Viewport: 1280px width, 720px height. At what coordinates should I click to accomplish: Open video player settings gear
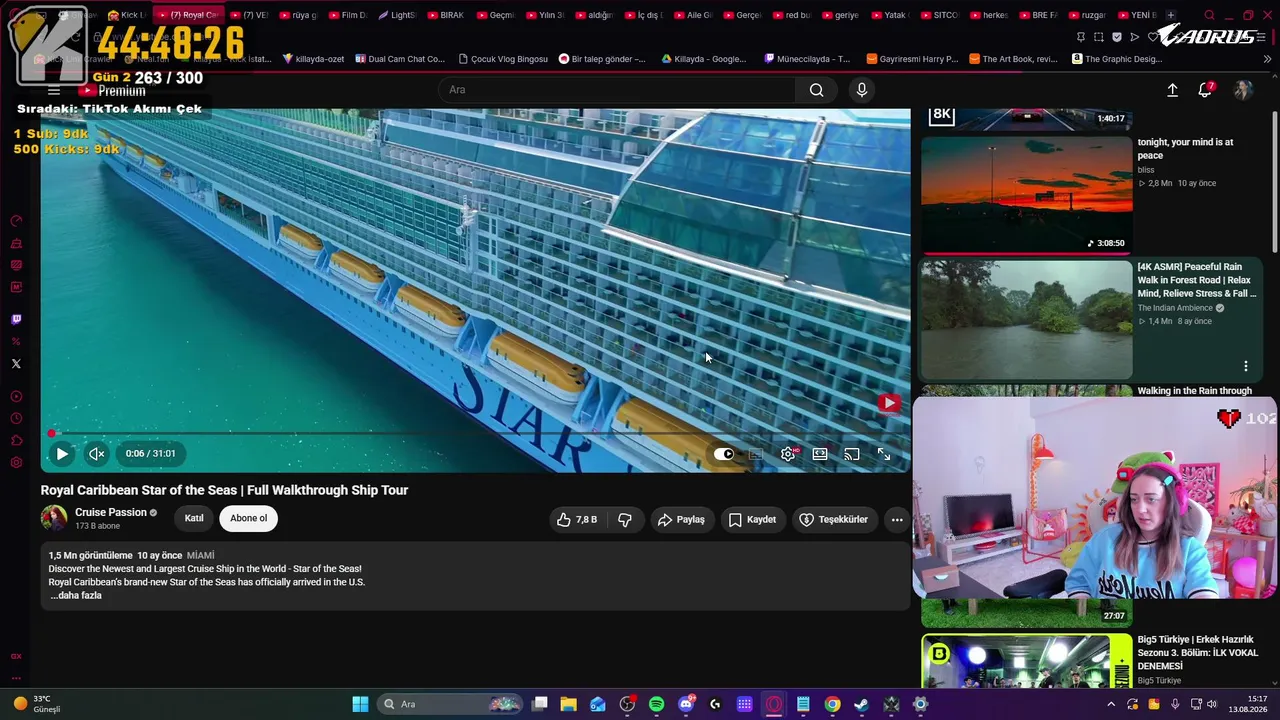788,454
